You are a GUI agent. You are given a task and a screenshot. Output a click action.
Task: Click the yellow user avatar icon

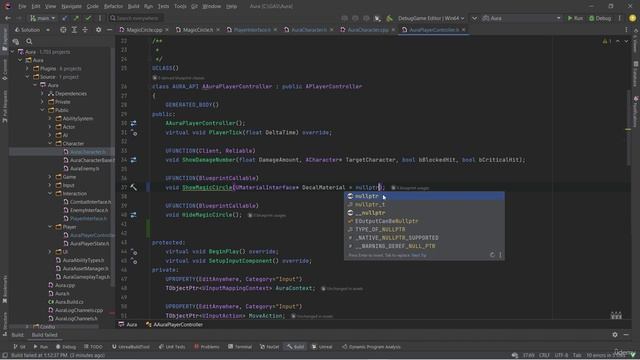(632, 18)
